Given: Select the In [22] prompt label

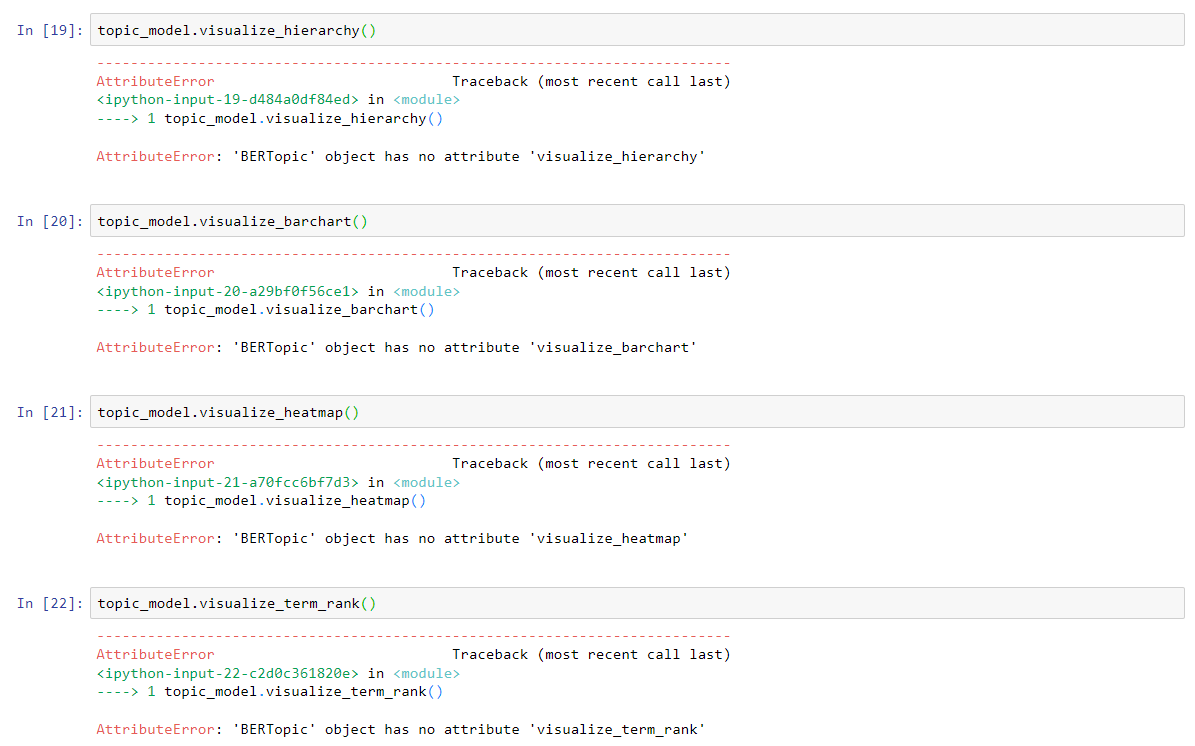Looking at the screenshot, I should tap(45, 602).
